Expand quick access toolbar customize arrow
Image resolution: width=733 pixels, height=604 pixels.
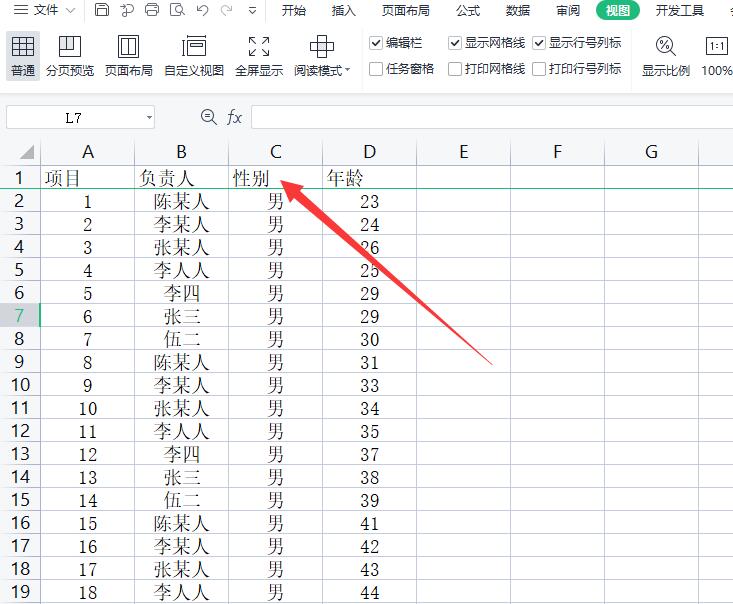point(252,10)
